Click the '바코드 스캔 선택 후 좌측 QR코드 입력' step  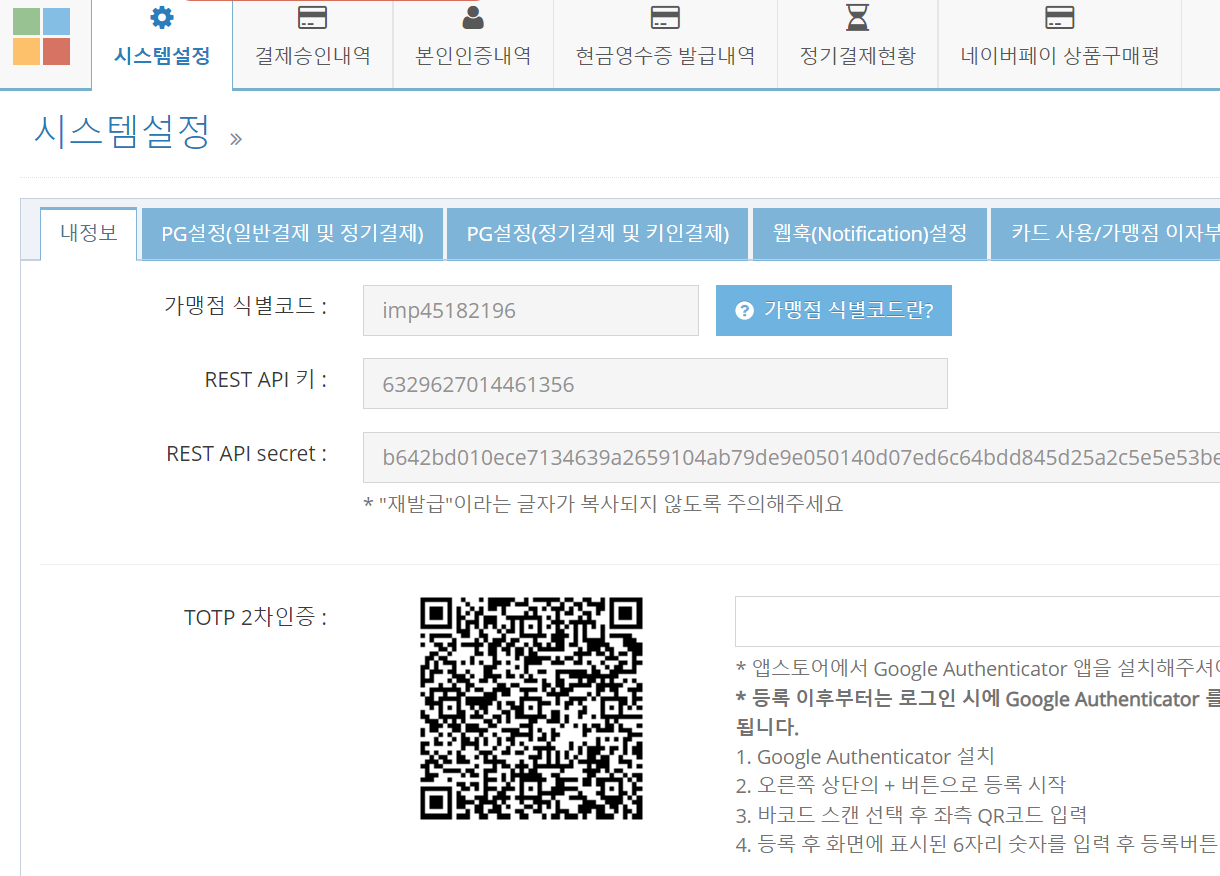point(911,815)
